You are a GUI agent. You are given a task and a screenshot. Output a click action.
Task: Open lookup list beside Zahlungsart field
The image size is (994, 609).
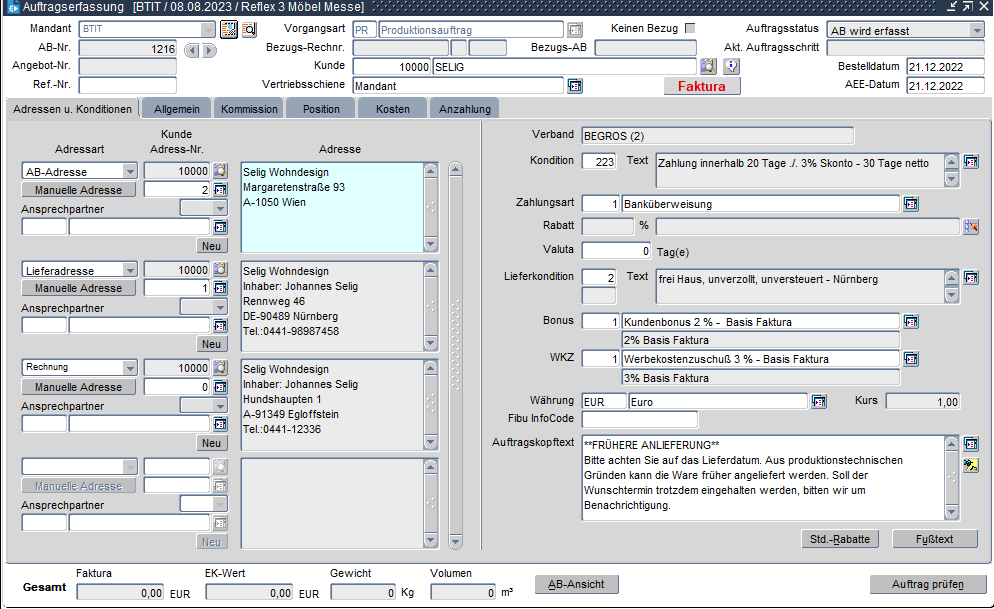(x=910, y=204)
